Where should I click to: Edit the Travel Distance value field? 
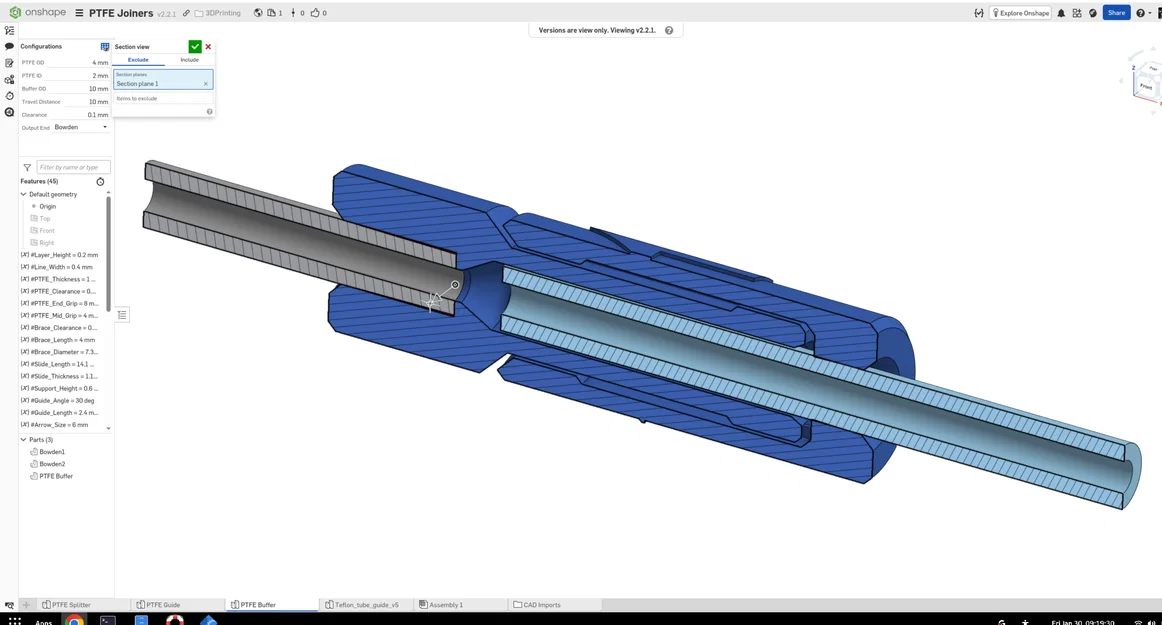point(87,102)
